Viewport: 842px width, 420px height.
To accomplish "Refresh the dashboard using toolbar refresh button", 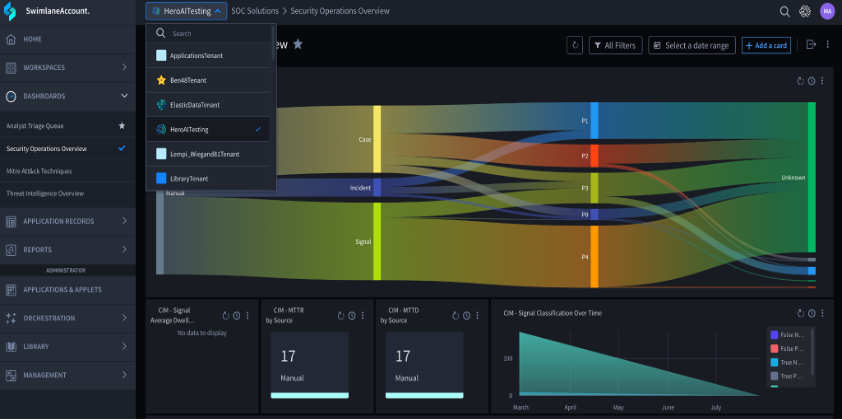I will (575, 46).
